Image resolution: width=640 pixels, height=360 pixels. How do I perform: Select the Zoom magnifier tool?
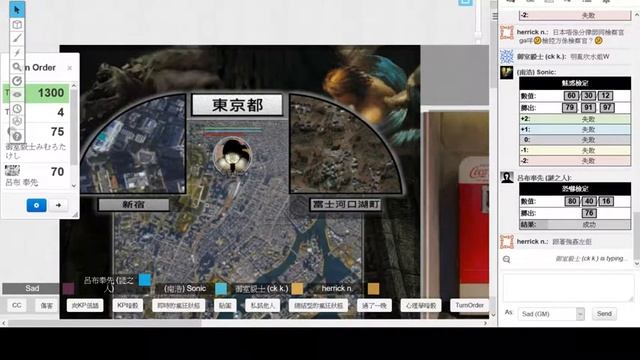17,67
